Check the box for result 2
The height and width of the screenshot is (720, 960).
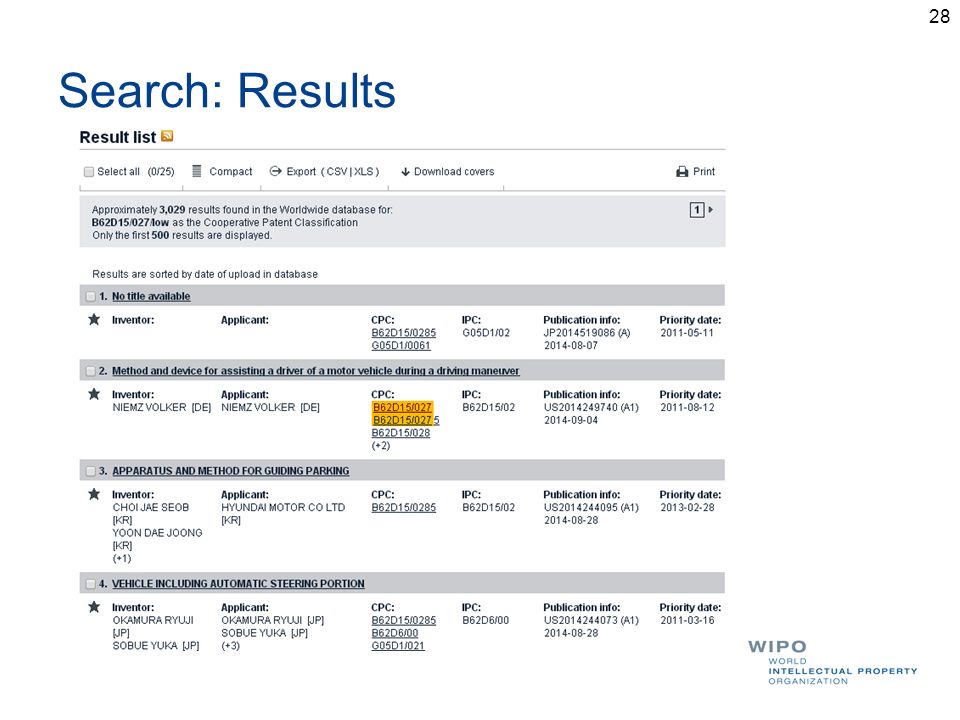(91, 371)
